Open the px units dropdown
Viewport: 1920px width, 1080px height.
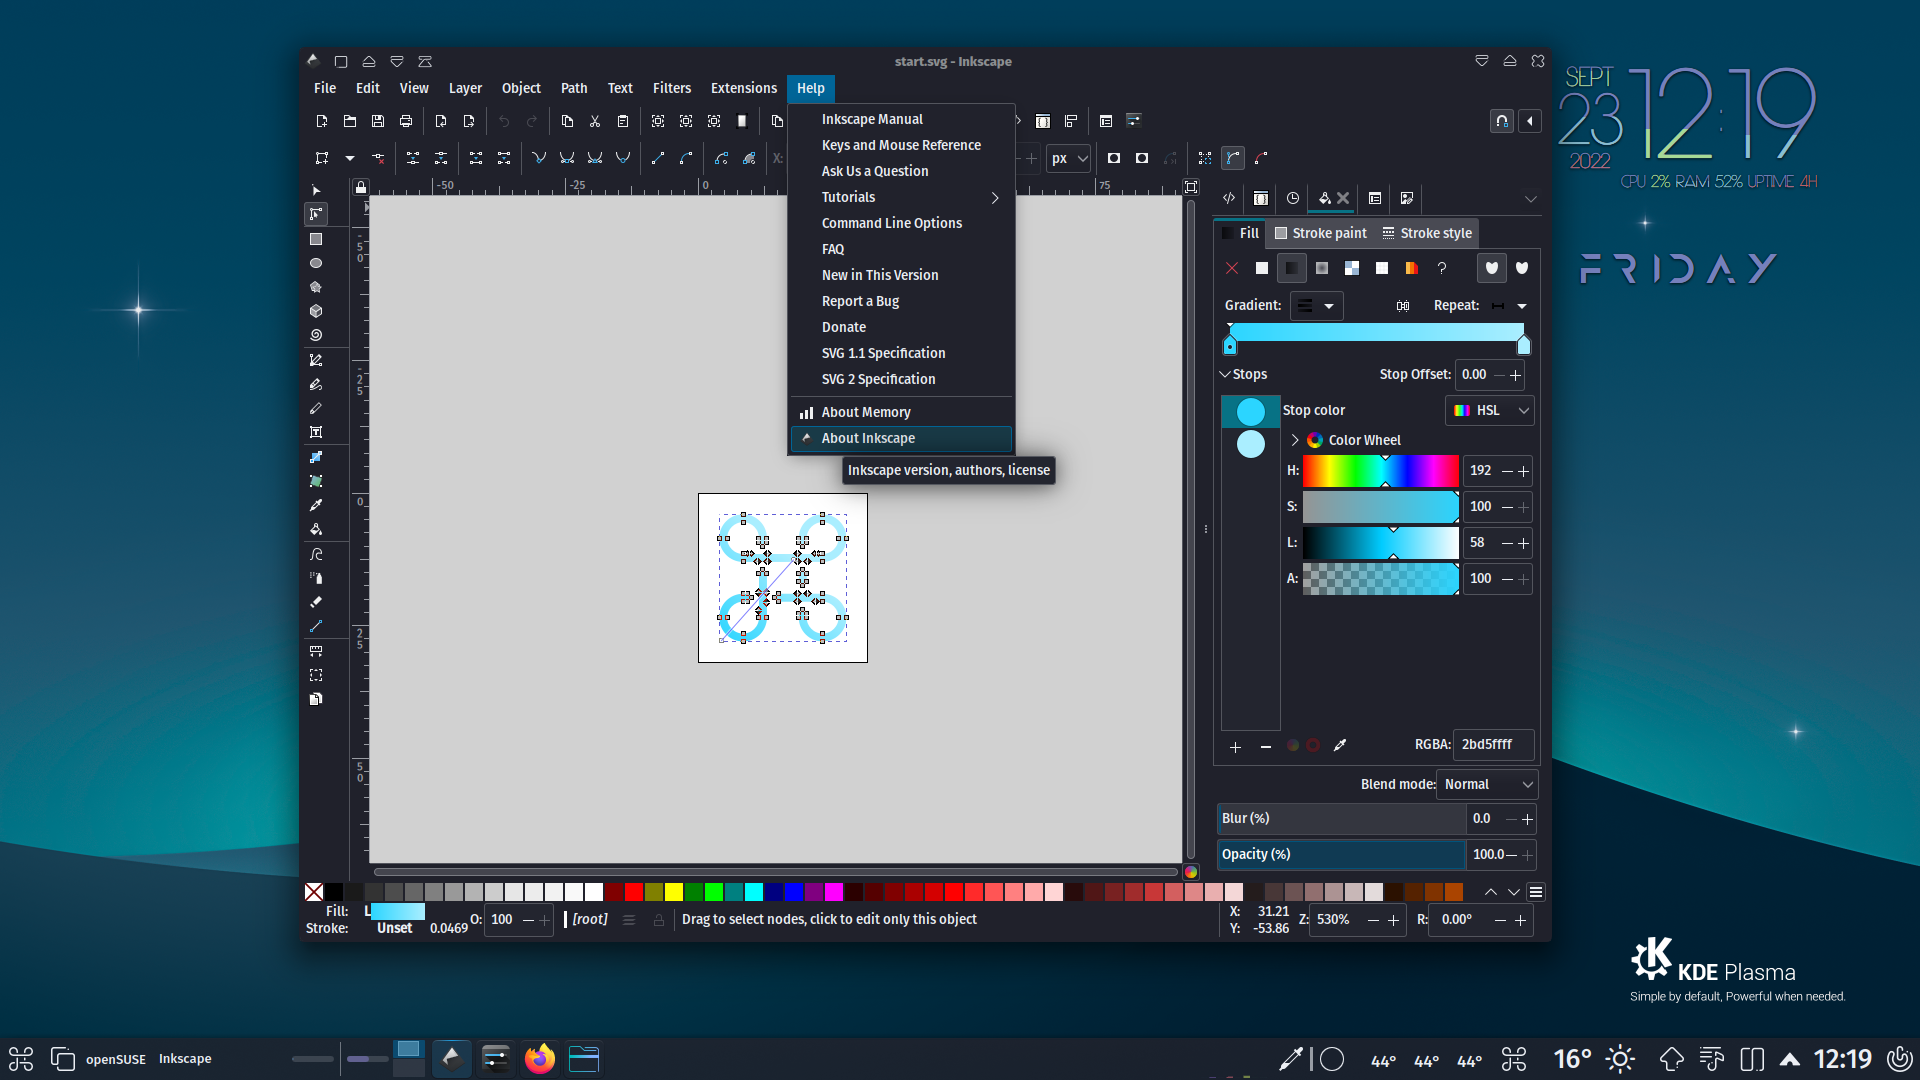[x=1069, y=158]
